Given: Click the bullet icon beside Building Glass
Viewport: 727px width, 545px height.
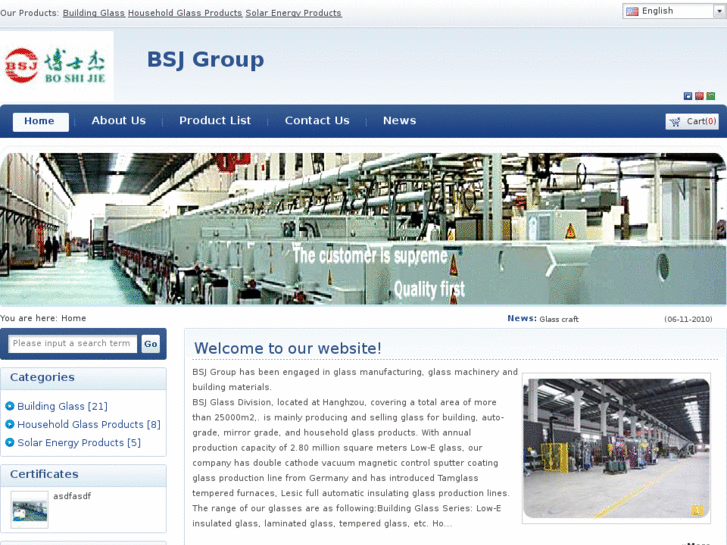Looking at the screenshot, I should [9, 406].
